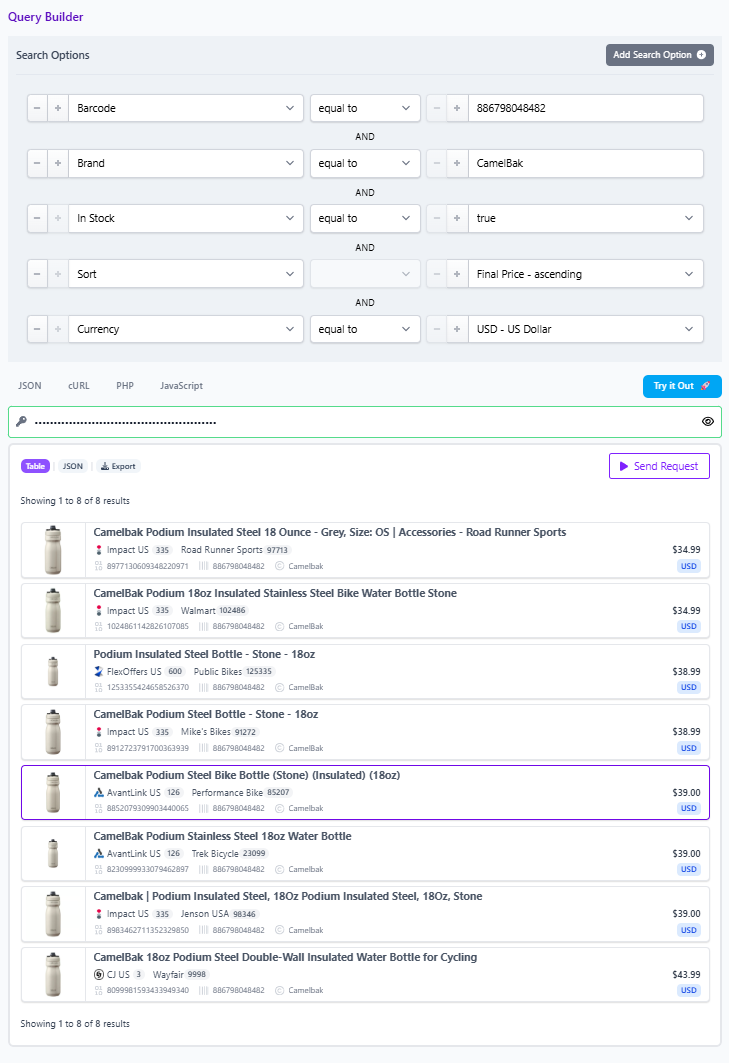Change Brand operator equal to dropdown
Screen dimensions: 729x1063
point(365,163)
